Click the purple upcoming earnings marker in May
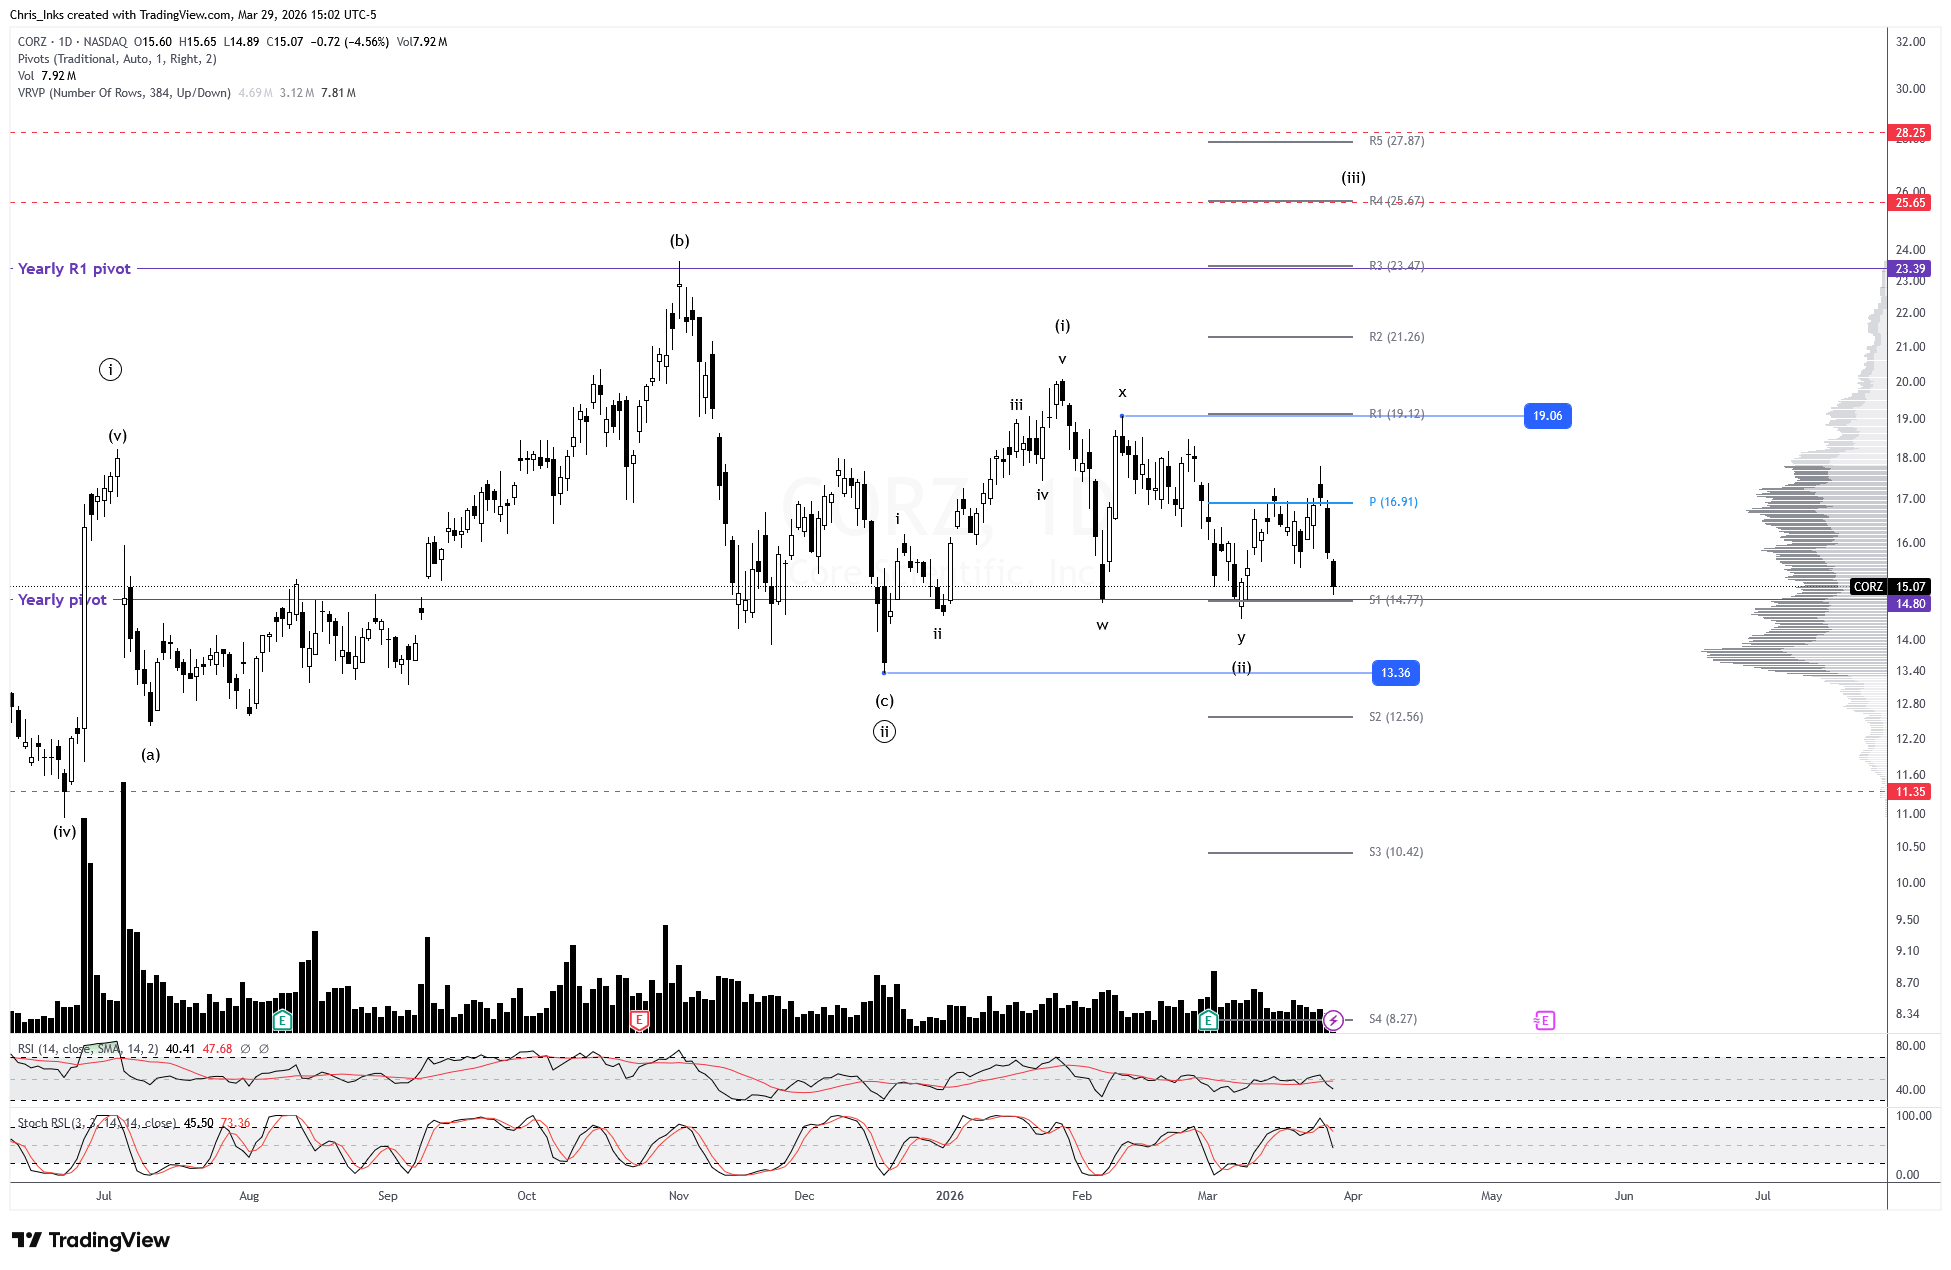The image size is (1951, 1270). point(1544,1020)
